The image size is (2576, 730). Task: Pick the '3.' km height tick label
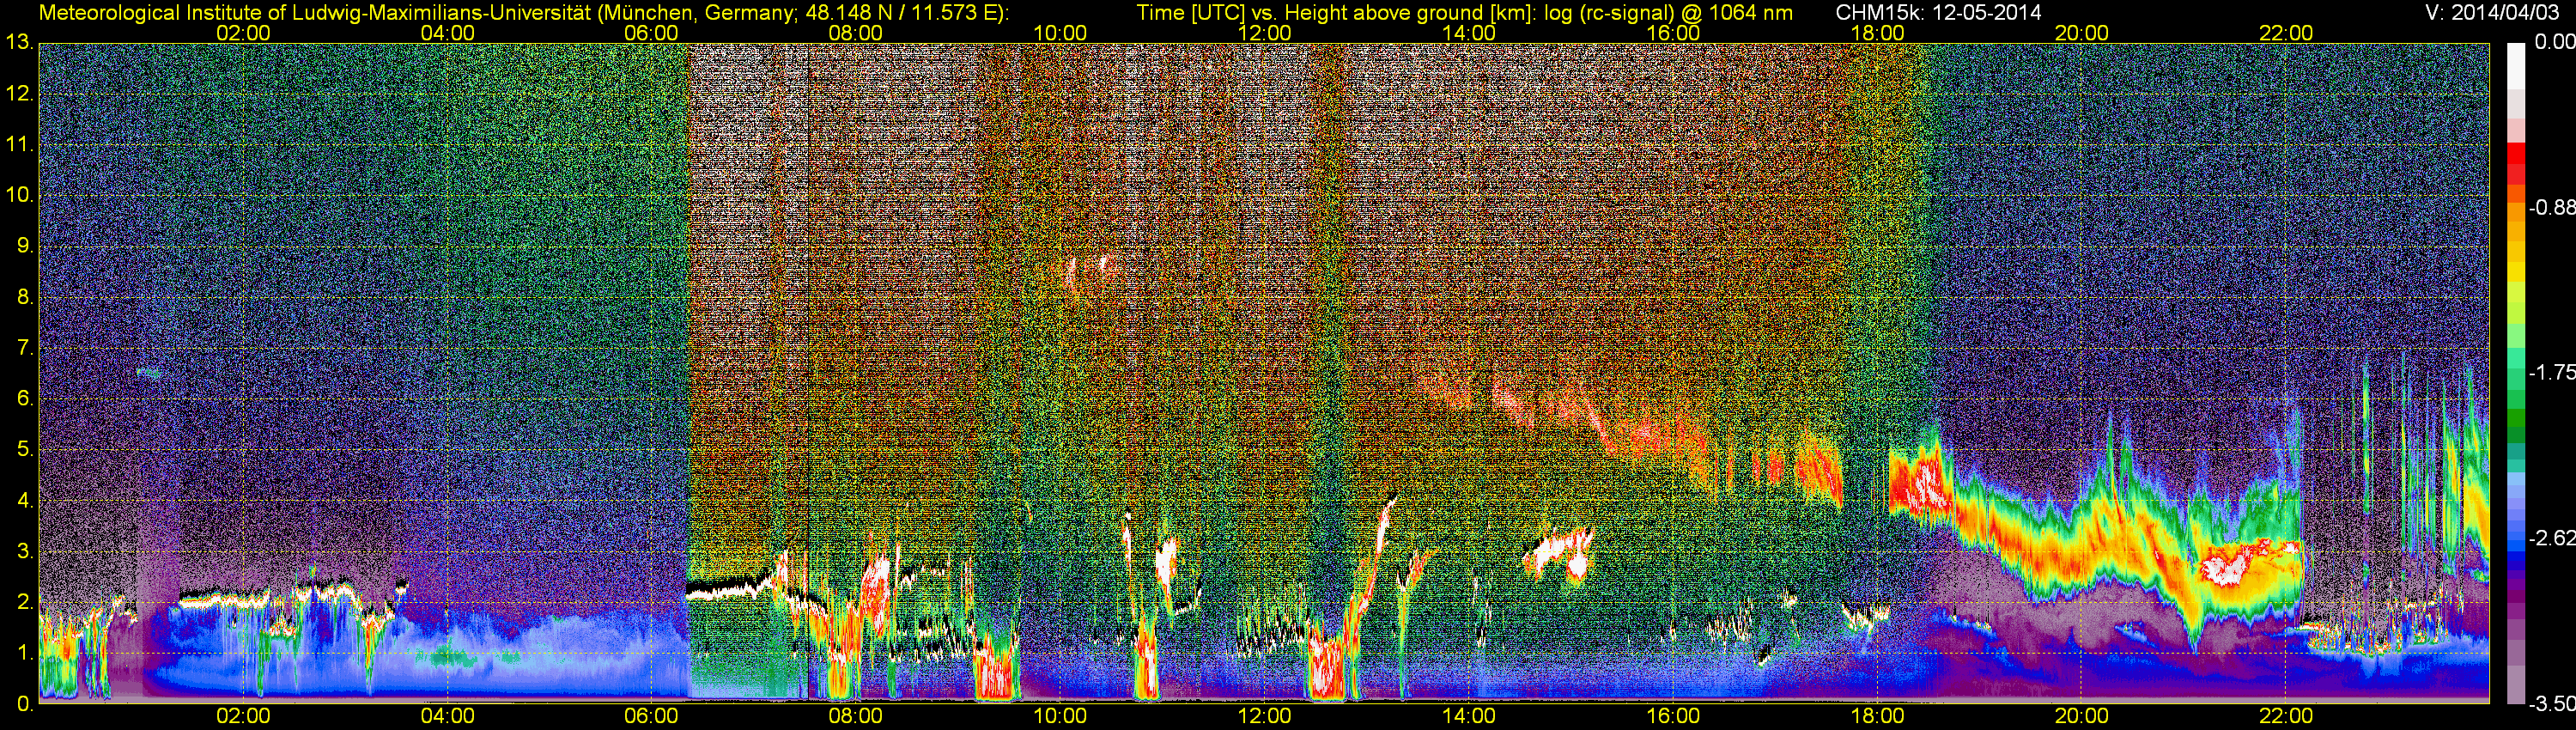[x=26, y=552]
